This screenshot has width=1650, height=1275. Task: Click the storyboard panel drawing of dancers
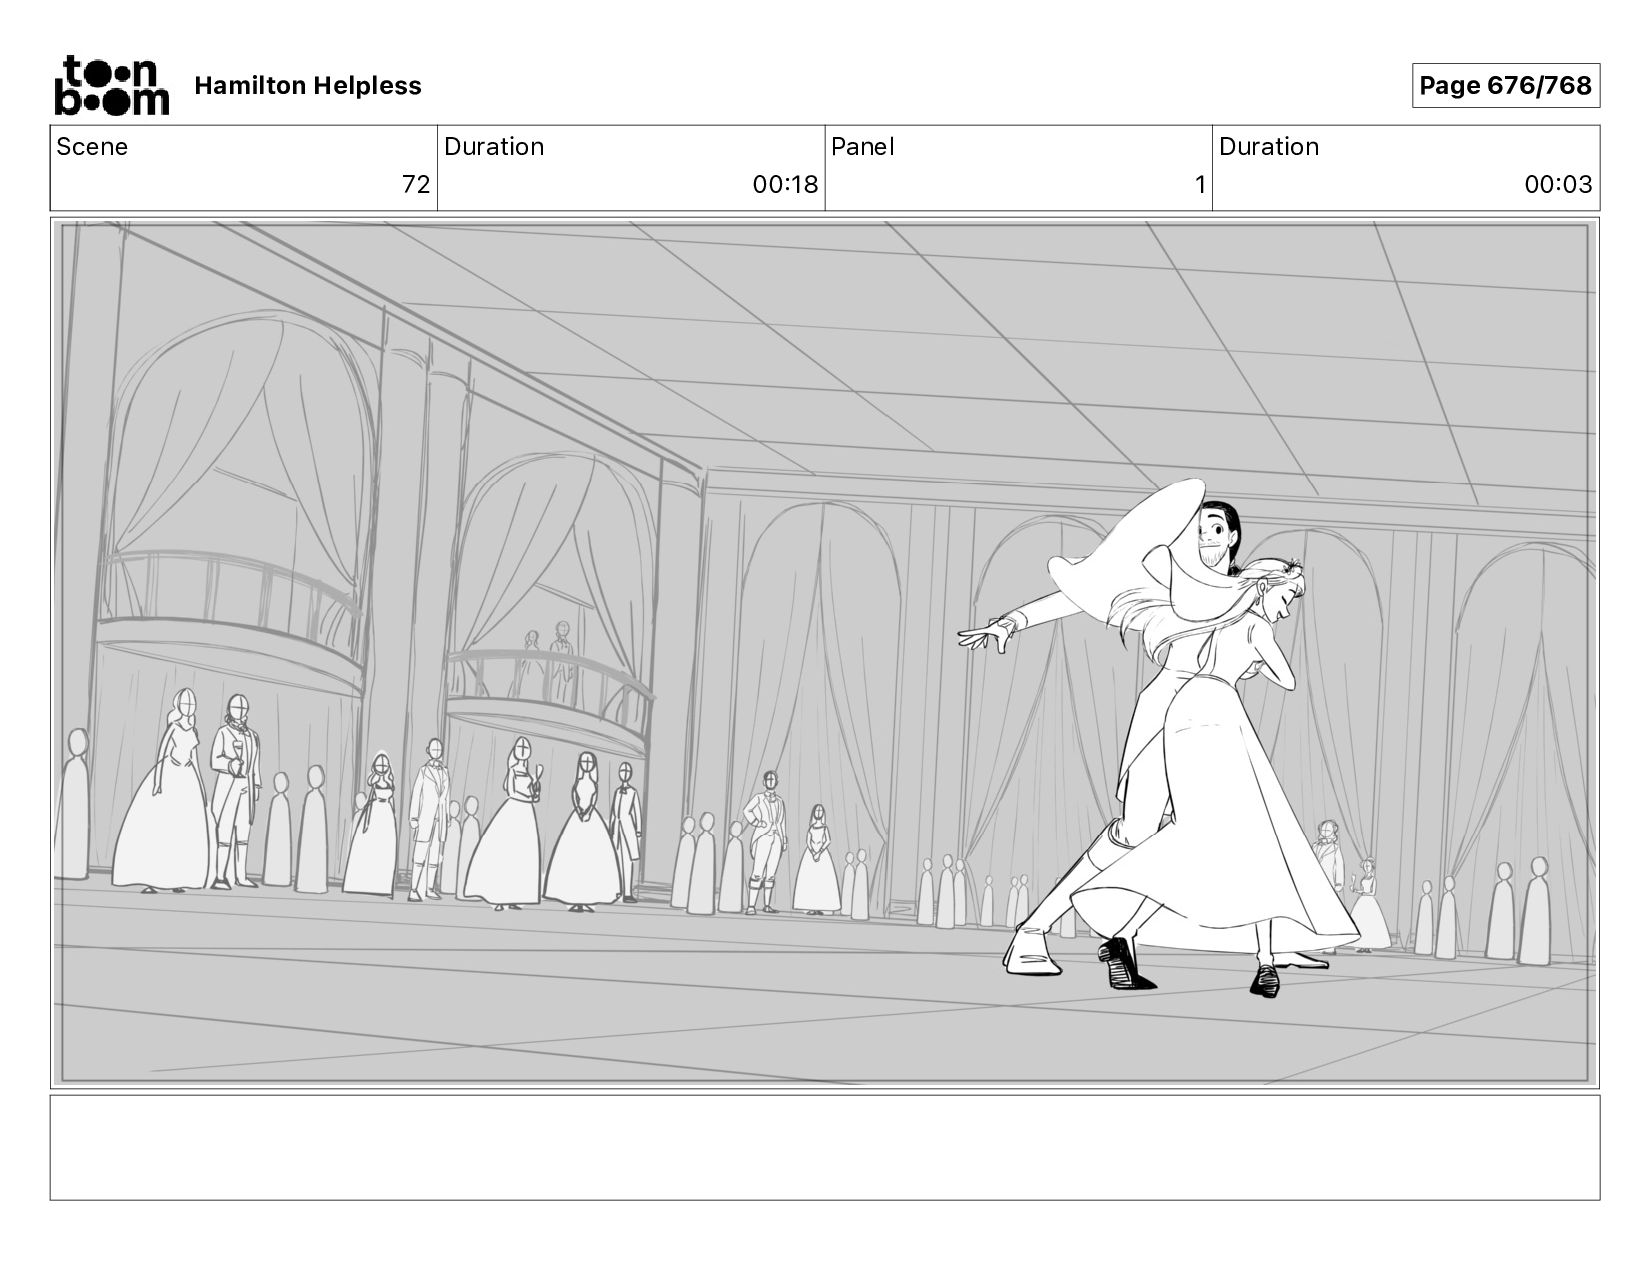[x=825, y=653]
